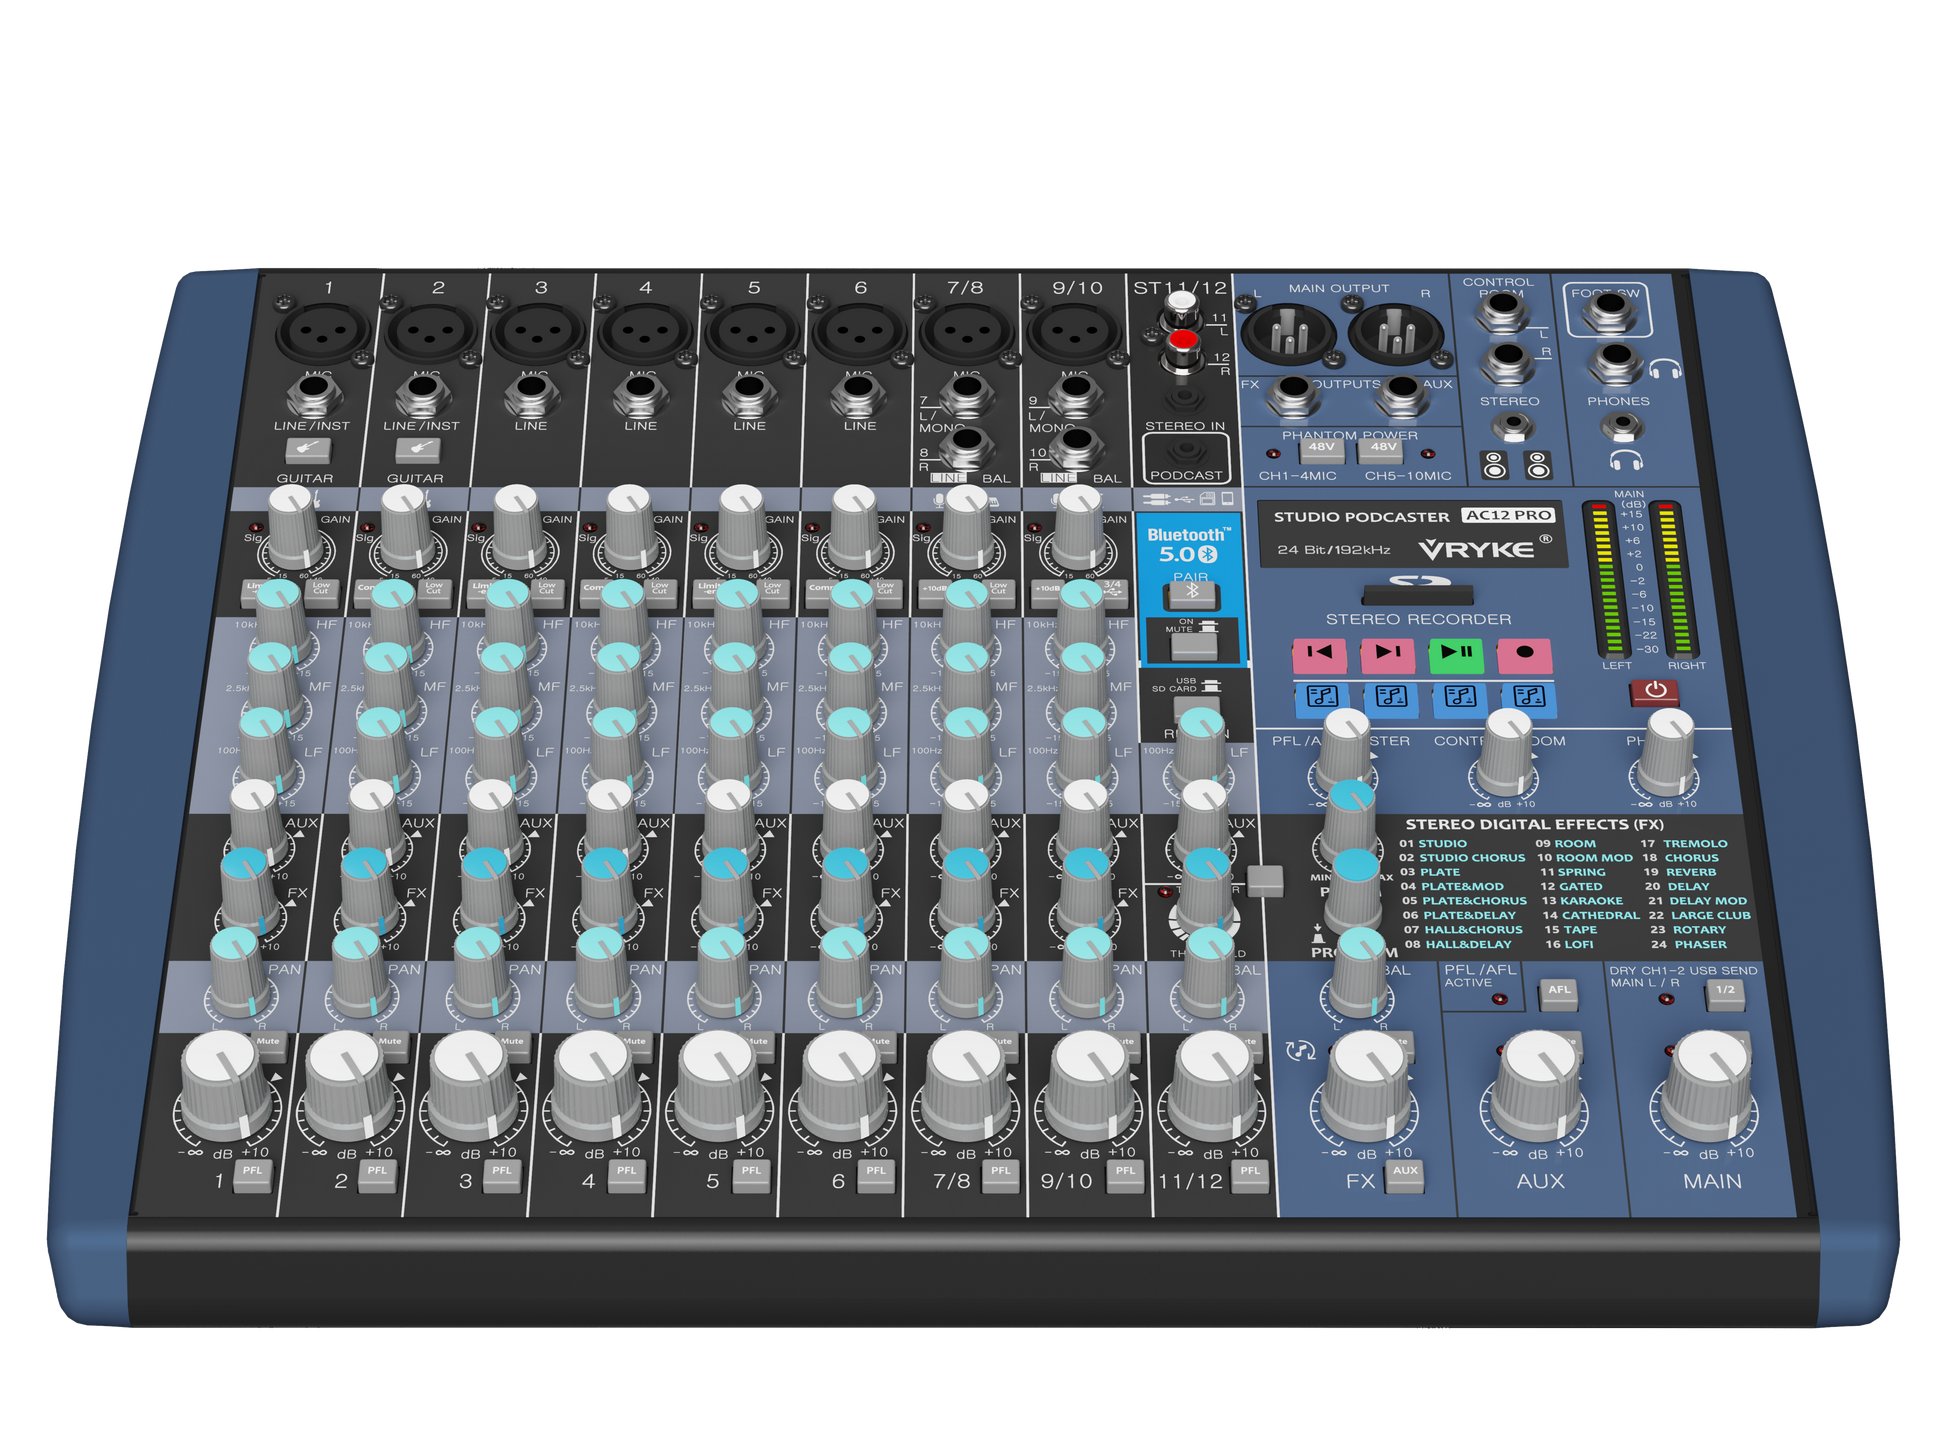Engage the PFL button on channel 7/8
Screen dimensions: 1946x1453
coord(1000,1175)
